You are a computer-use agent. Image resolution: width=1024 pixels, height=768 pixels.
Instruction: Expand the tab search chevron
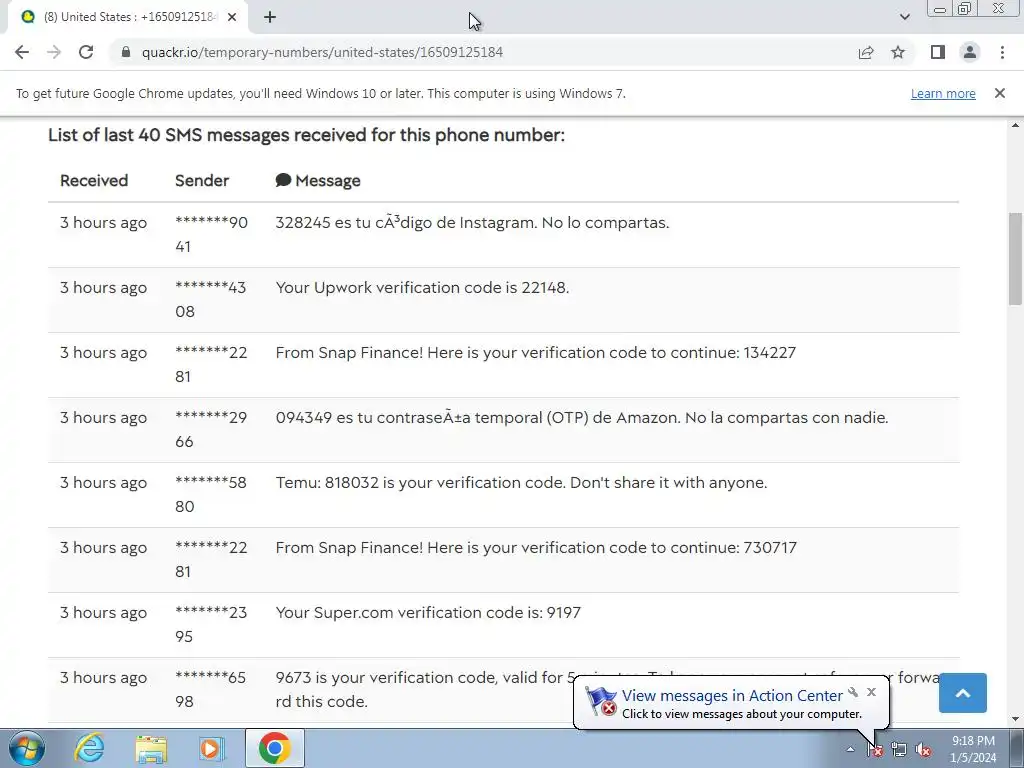click(904, 17)
